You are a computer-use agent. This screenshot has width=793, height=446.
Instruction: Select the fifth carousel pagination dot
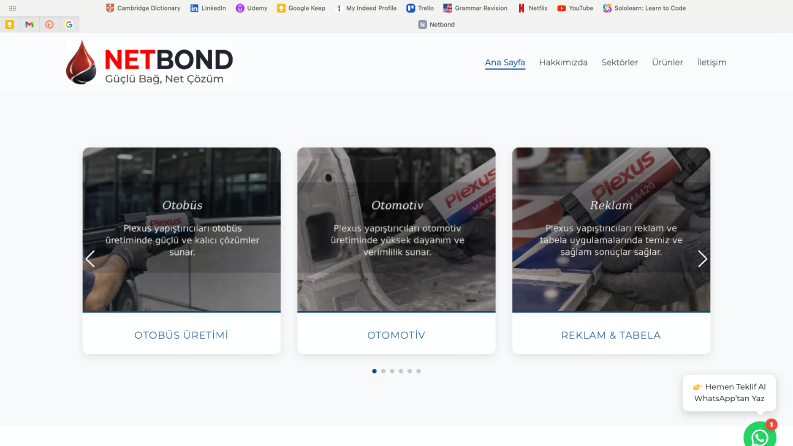coord(410,371)
